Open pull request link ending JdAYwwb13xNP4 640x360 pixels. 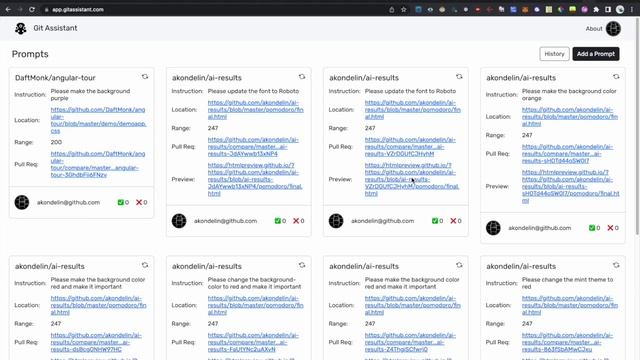pyautogui.click(x=253, y=147)
